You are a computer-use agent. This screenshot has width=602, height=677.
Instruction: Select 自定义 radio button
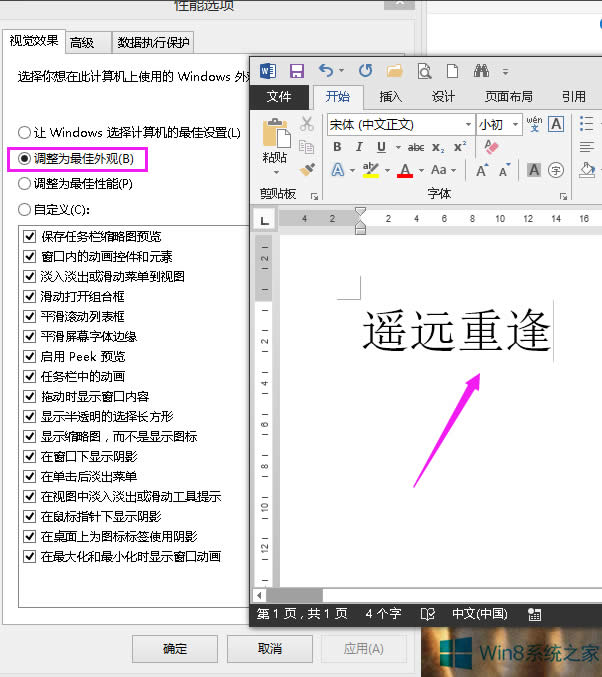point(24,210)
